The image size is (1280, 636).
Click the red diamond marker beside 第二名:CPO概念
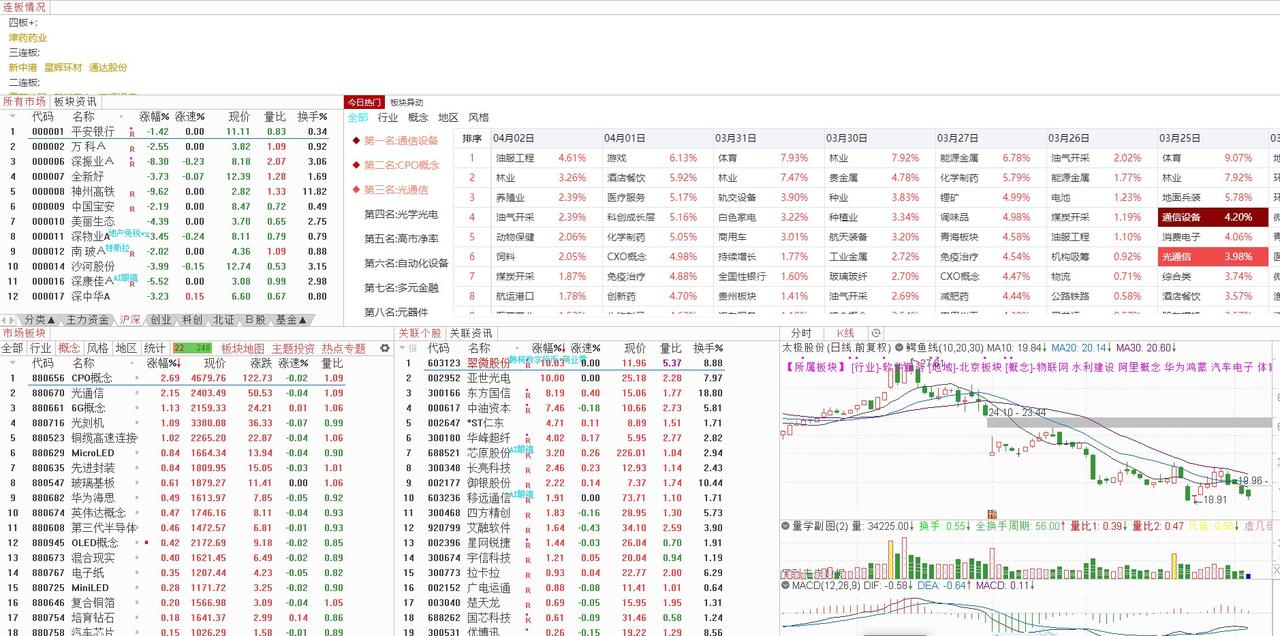[x=356, y=165]
